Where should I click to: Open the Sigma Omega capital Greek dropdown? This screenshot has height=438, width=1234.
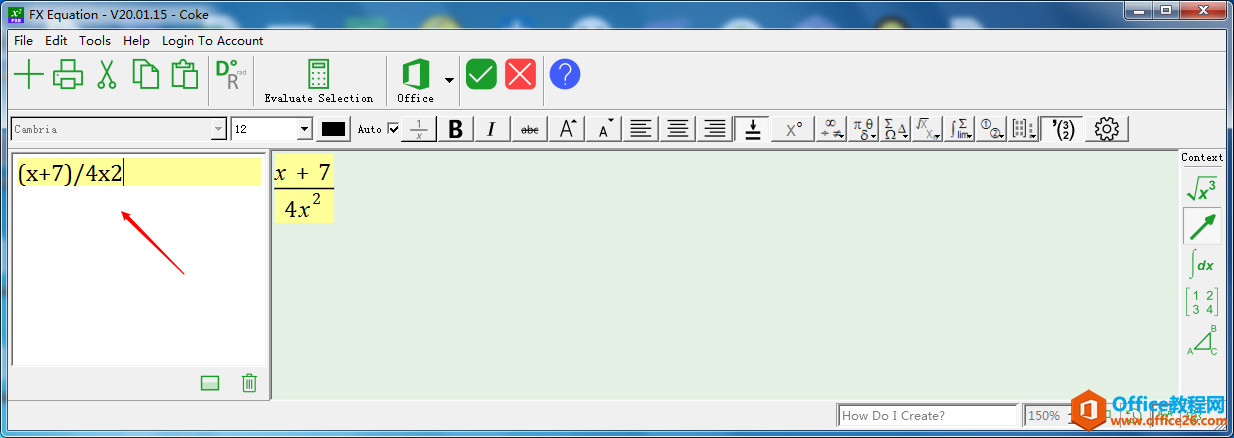coord(896,129)
